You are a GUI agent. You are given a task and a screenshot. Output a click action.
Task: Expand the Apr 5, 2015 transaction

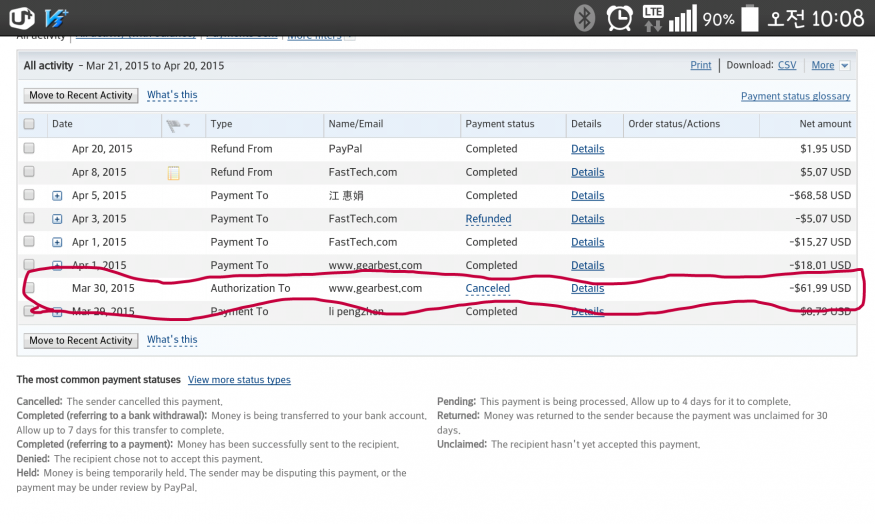57,196
